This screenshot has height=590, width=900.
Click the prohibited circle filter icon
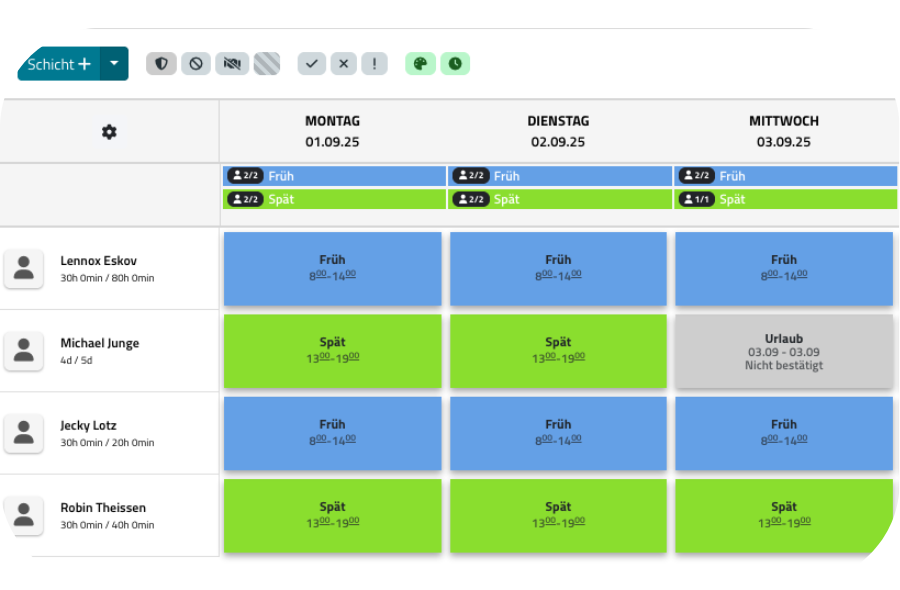(196, 64)
